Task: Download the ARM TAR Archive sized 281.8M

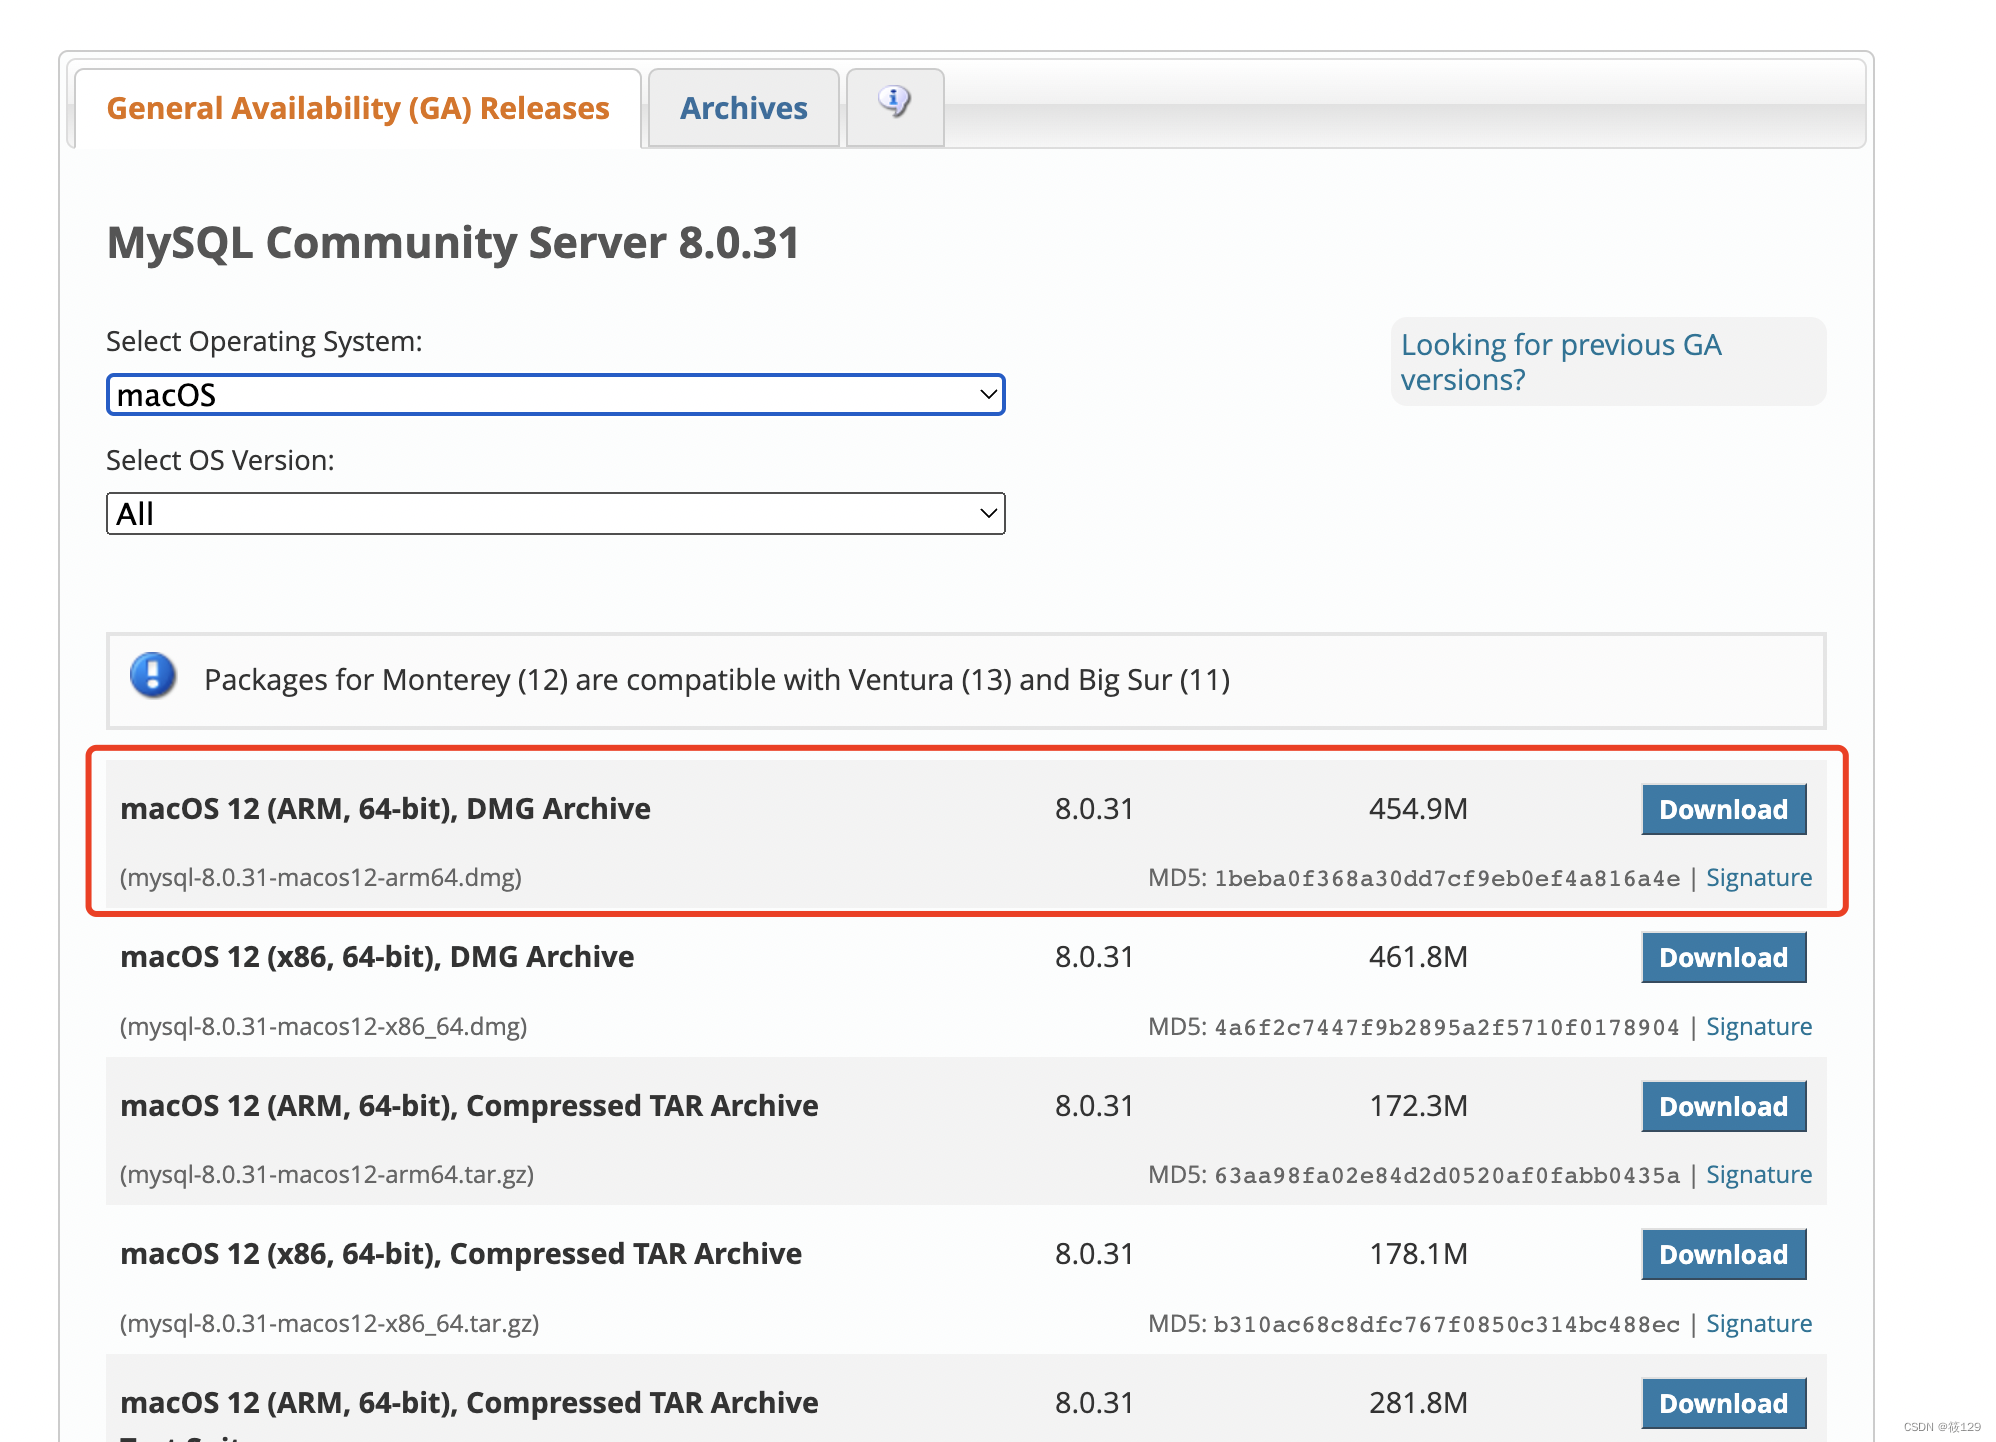Action: coord(1723,1404)
